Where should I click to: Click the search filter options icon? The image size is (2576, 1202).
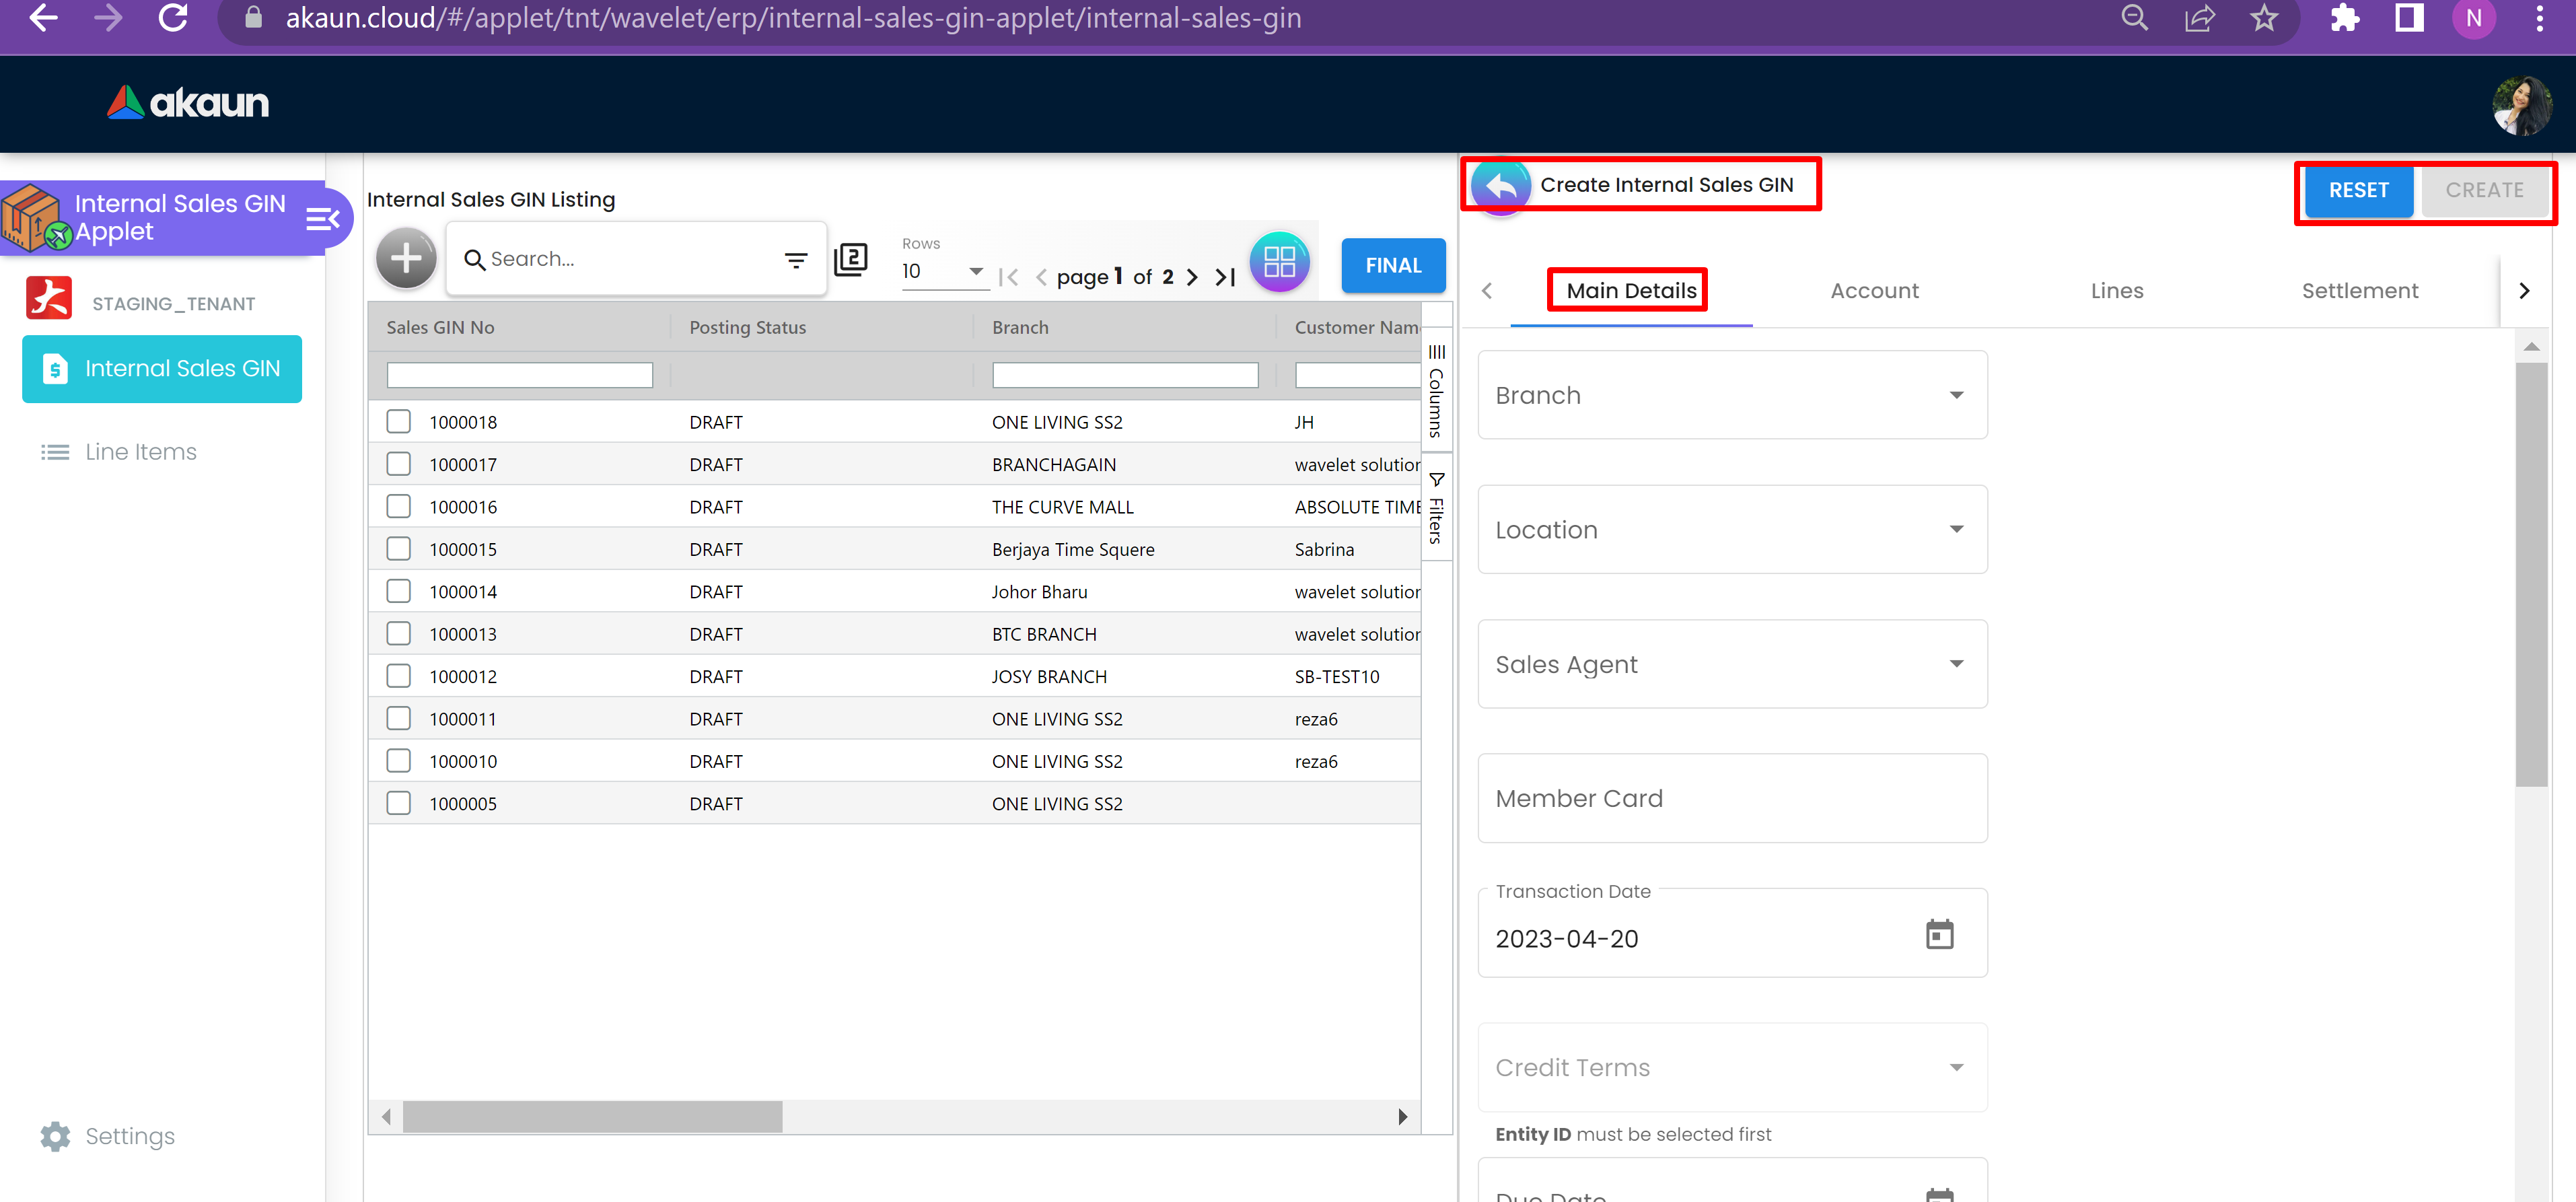click(x=795, y=260)
